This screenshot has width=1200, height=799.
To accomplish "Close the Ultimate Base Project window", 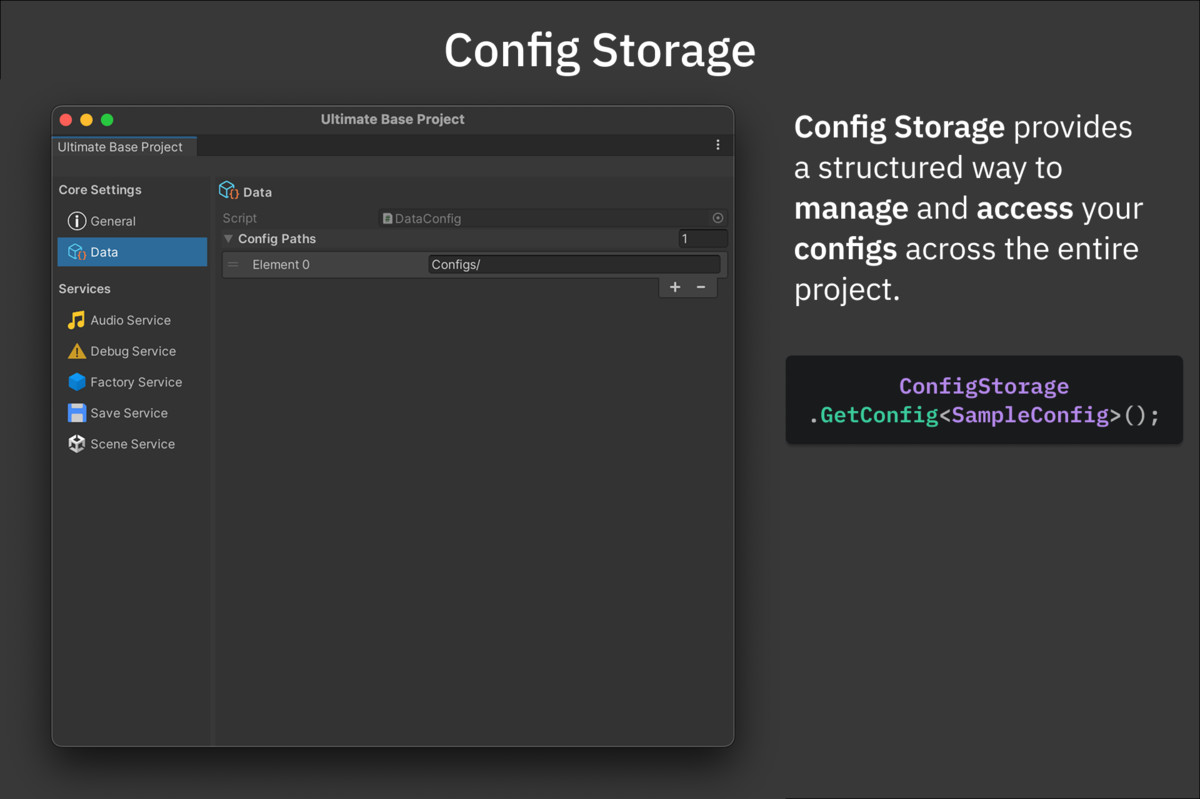I will click(x=66, y=120).
